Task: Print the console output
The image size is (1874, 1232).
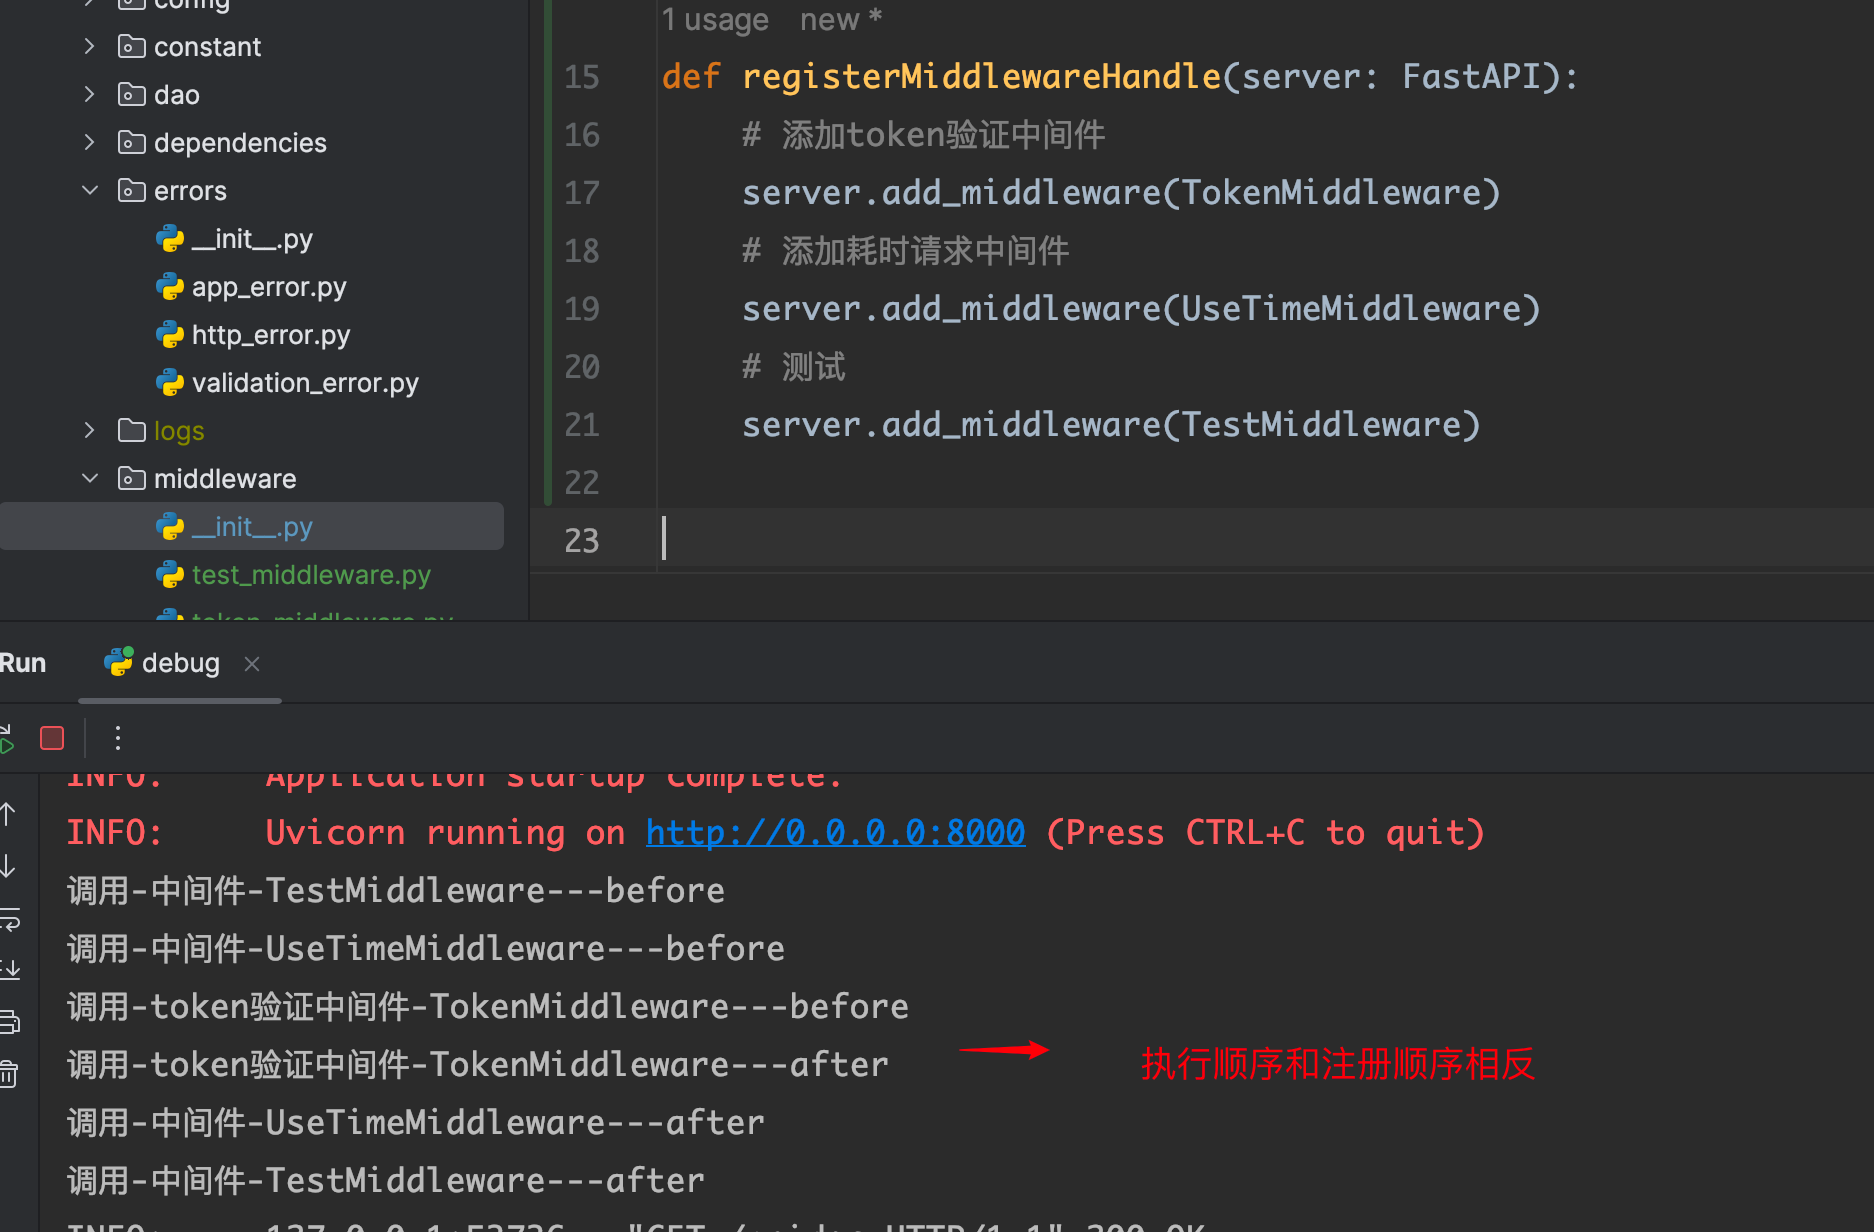Action: pos(9,1021)
